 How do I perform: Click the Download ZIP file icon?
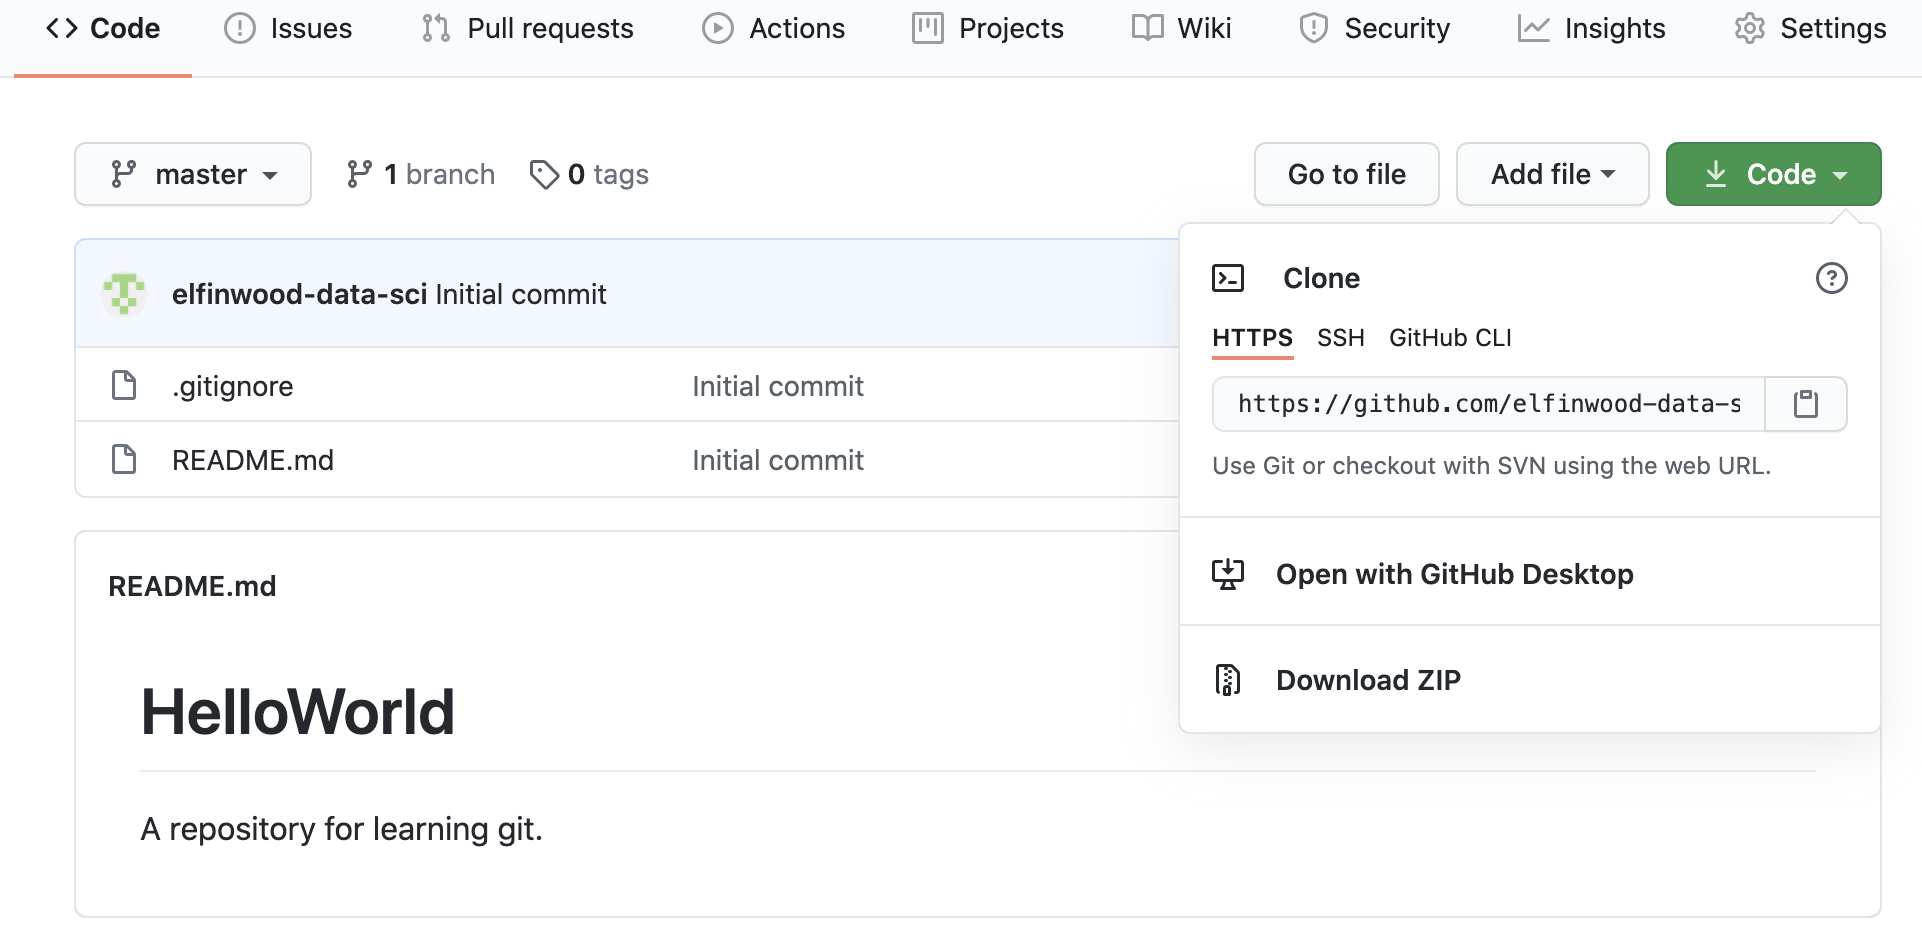pyautogui.click(x=1227, y=680)
